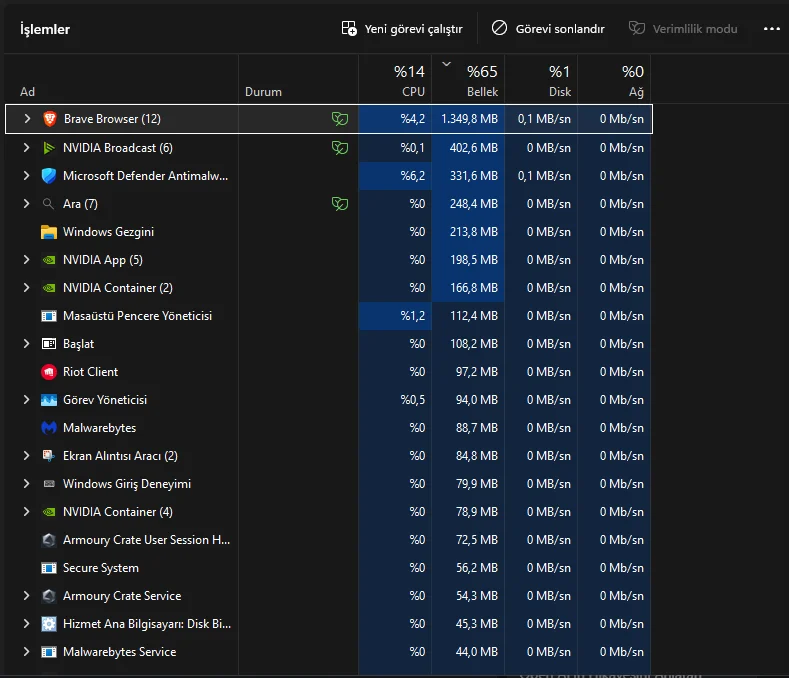Click the Görev Yöneticisi icon
789x678 pixels.
(x=49, y=400)
